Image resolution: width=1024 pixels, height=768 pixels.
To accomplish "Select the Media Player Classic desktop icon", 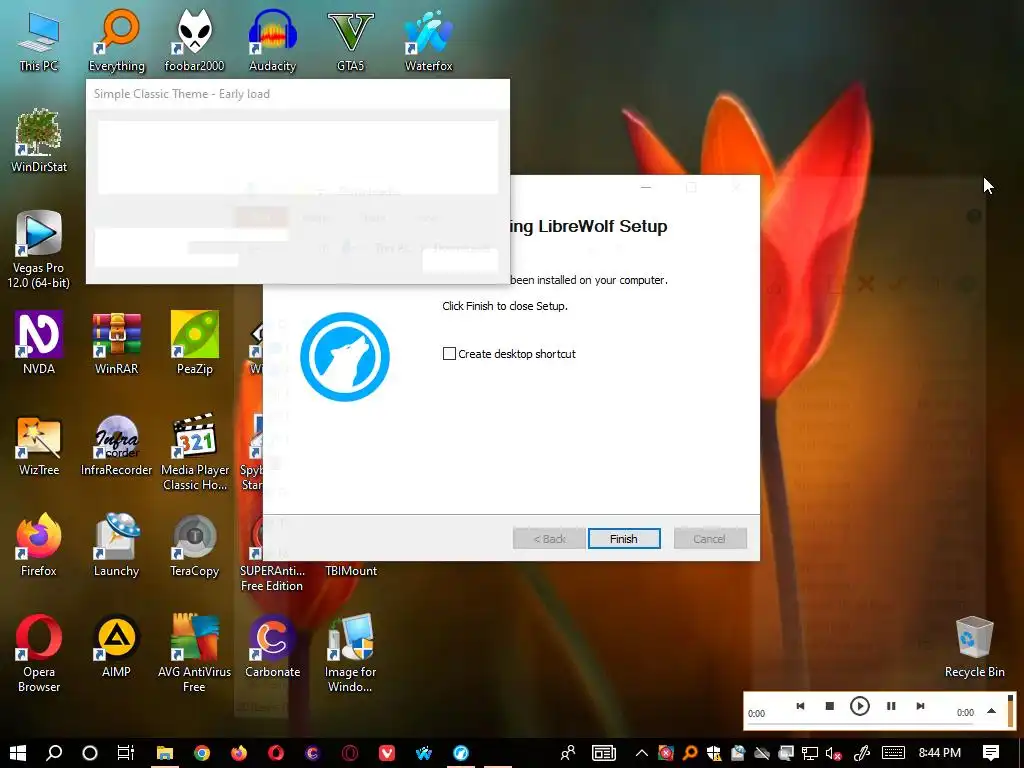I will 195,452.
